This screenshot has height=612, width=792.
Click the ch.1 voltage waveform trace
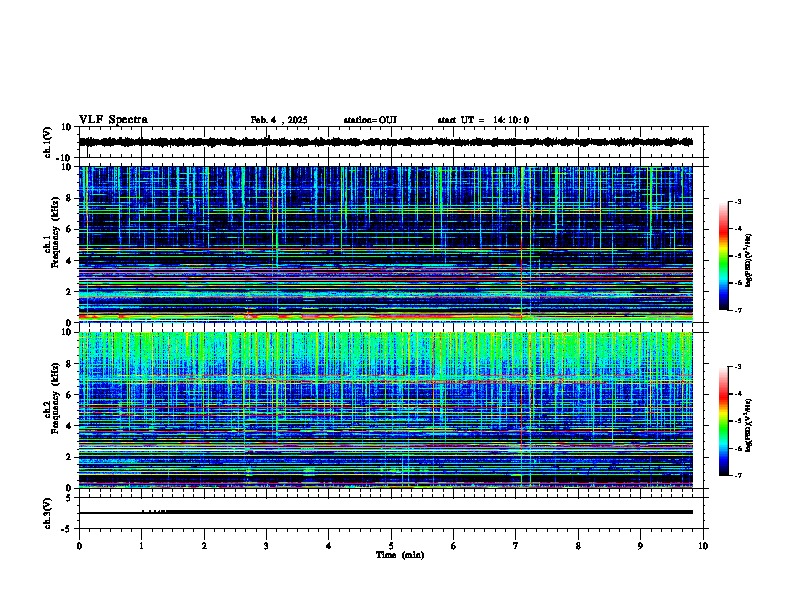385,142
